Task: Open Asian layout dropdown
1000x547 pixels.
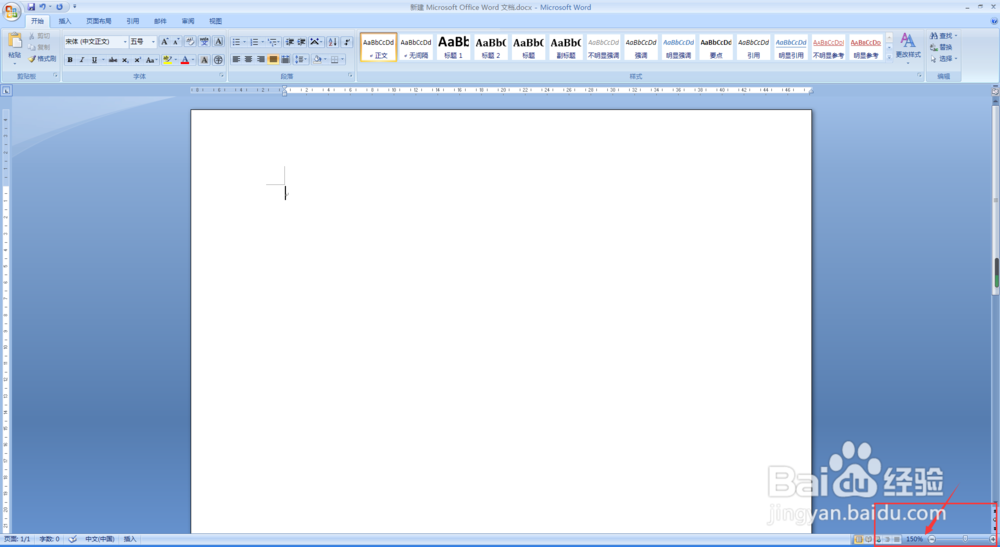Action: pyautogui.click(x=316, y=42)
